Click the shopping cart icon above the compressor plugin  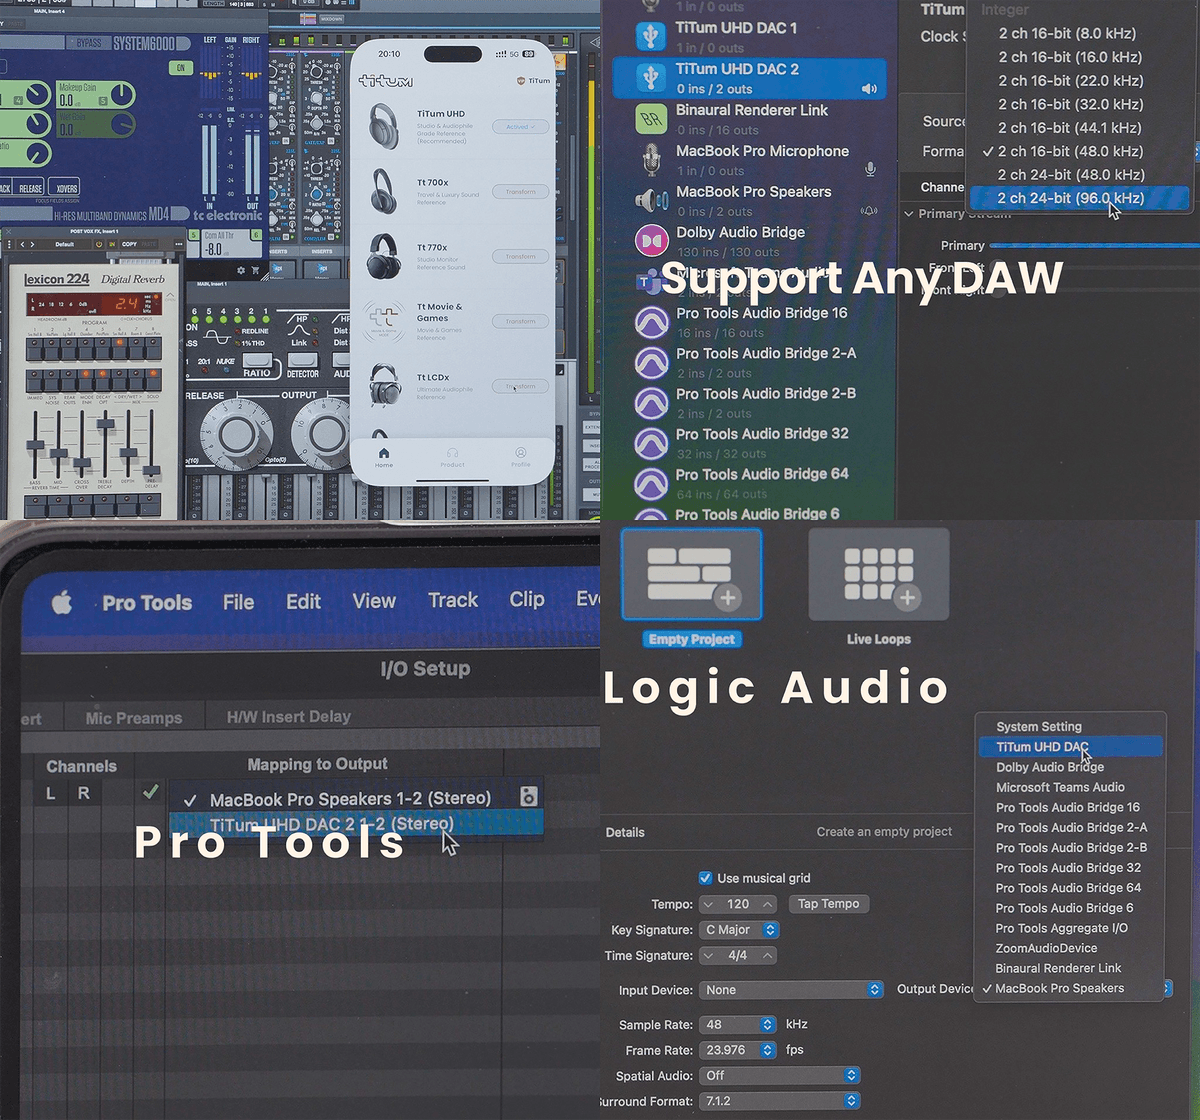click(x=256, y=270)
